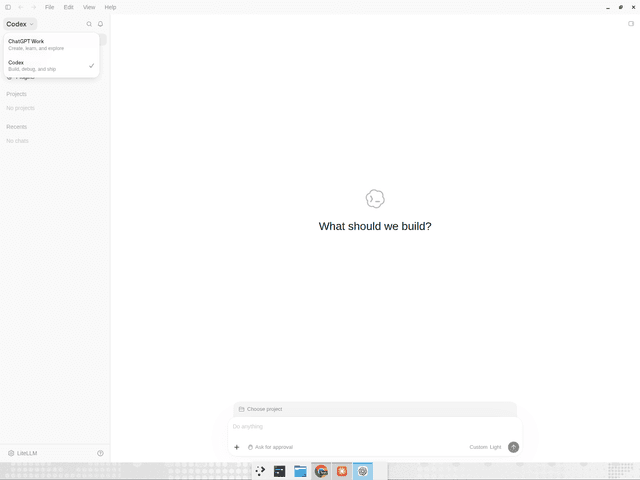Switch to the Chrome browser taskbar icon

(x=321, y=471)
